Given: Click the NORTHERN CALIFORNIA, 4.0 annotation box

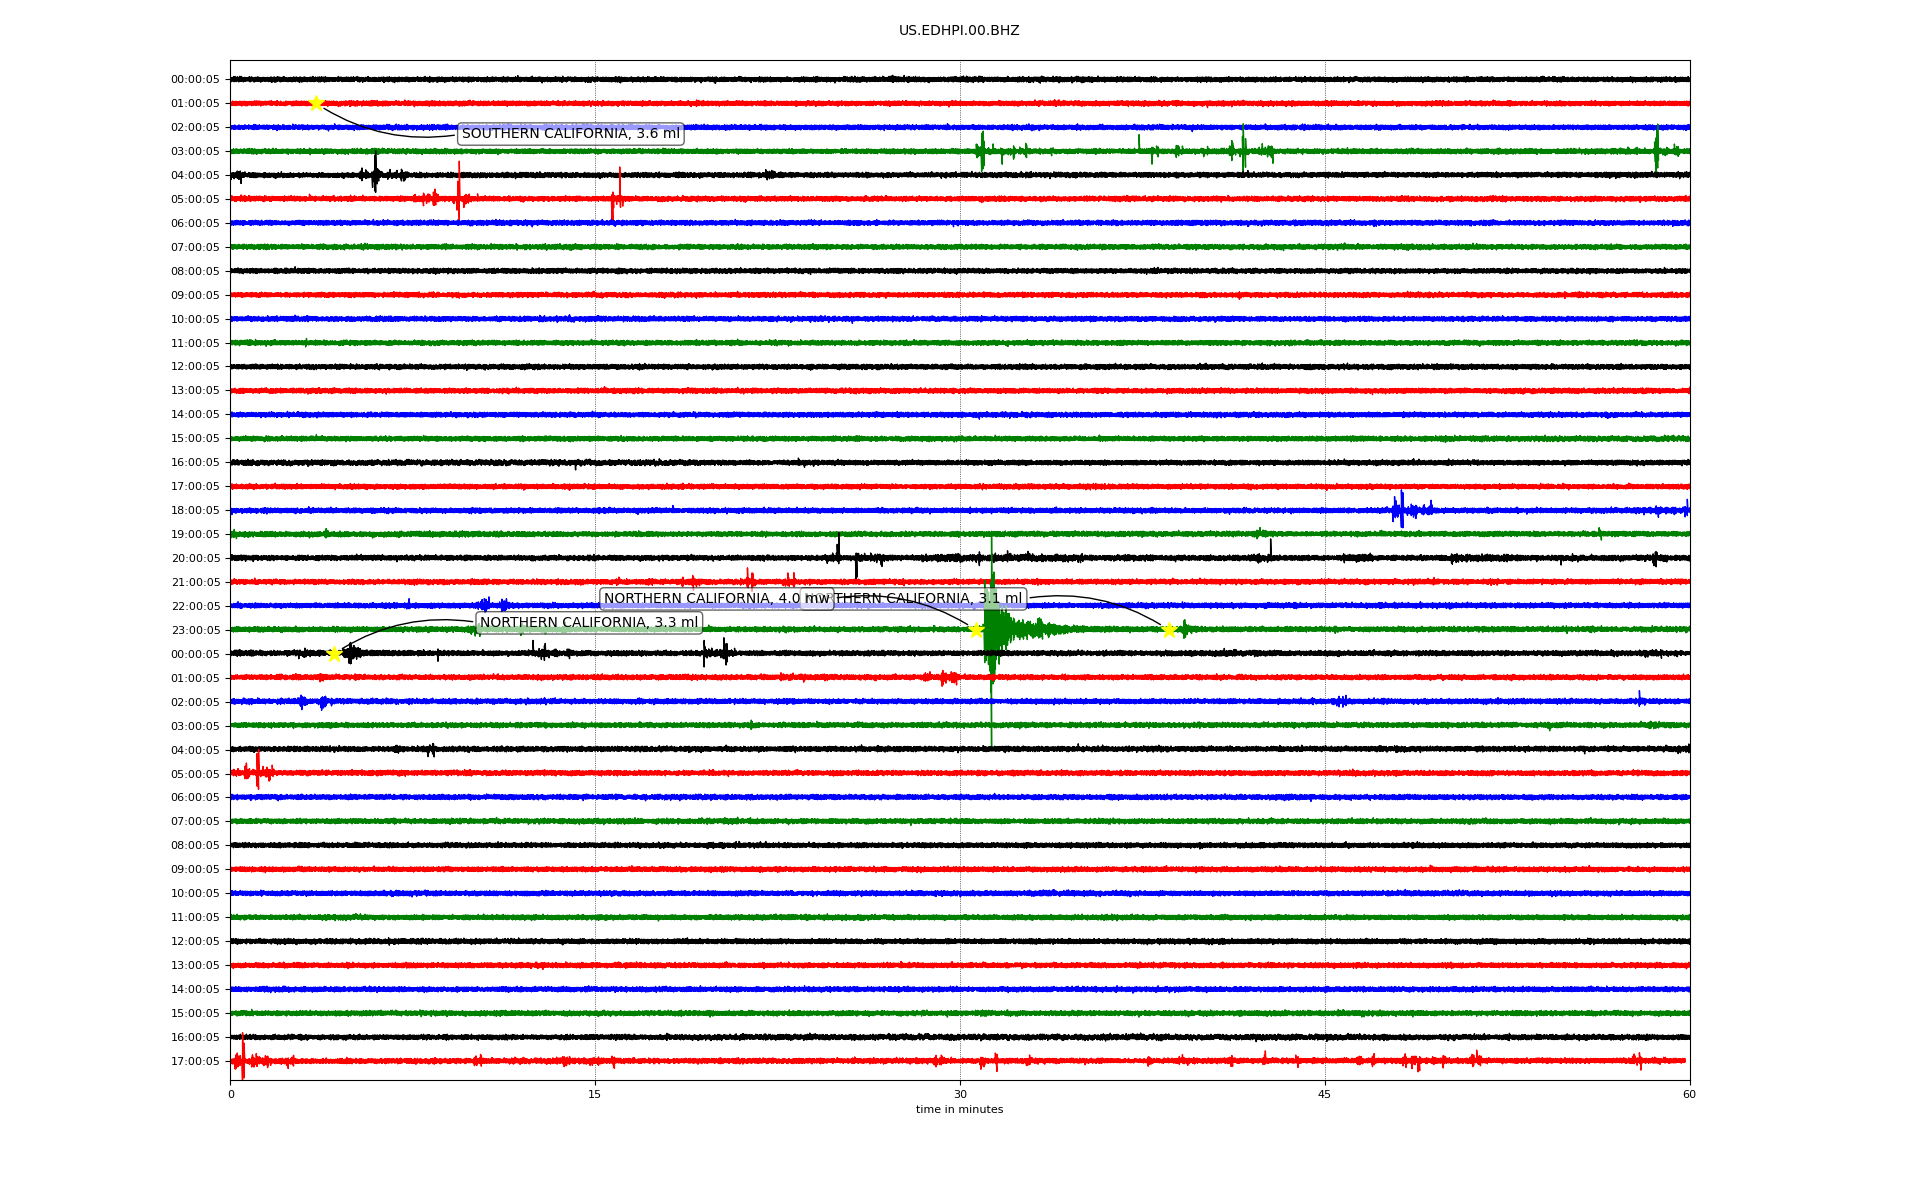Looking at the screenshot, I should [x=700, y=599].
